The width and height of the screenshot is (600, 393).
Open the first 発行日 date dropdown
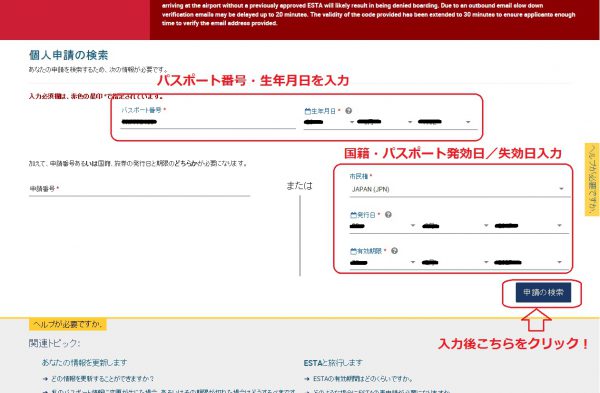tap(382, 226)
